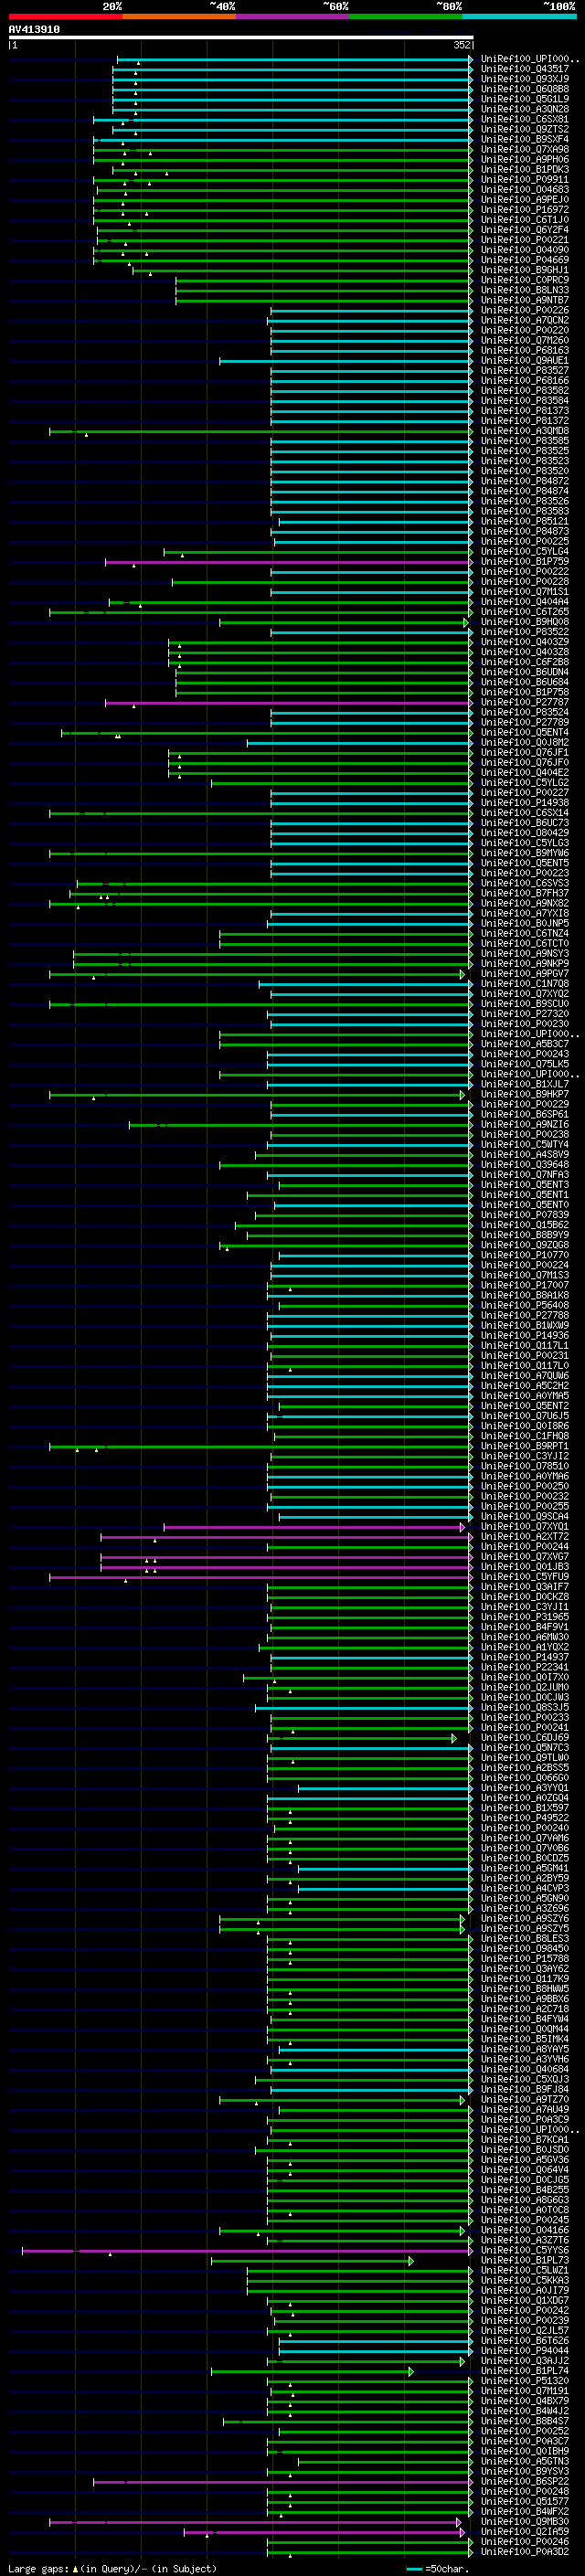Click the UniRef100_B8LN33 label
The width and height of the screenshot is (585, 2576).
point(524,290)
